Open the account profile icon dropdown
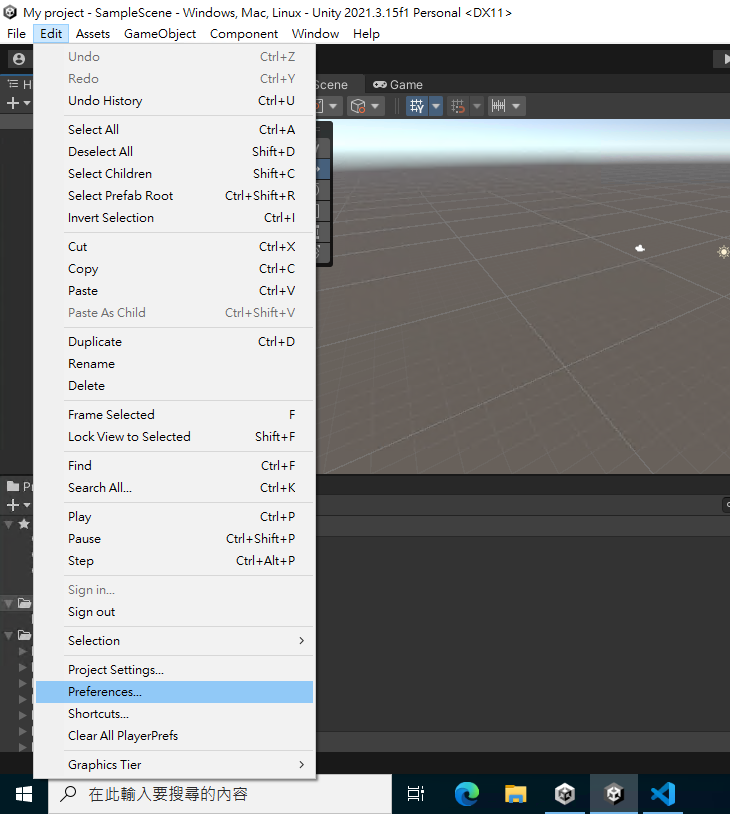Viewport: 730px width, 814px height. [19, 59]
